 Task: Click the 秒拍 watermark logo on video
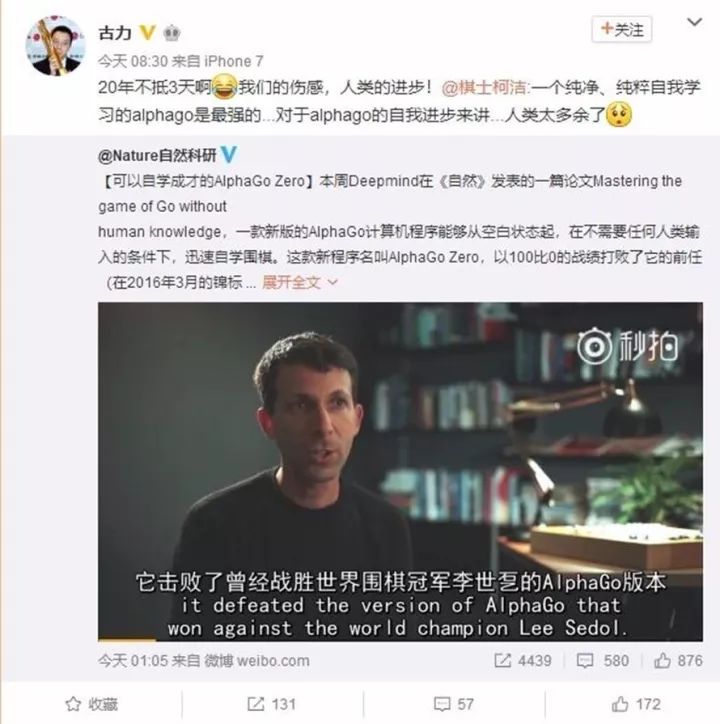pyautogui.click(x=627, y=345)
